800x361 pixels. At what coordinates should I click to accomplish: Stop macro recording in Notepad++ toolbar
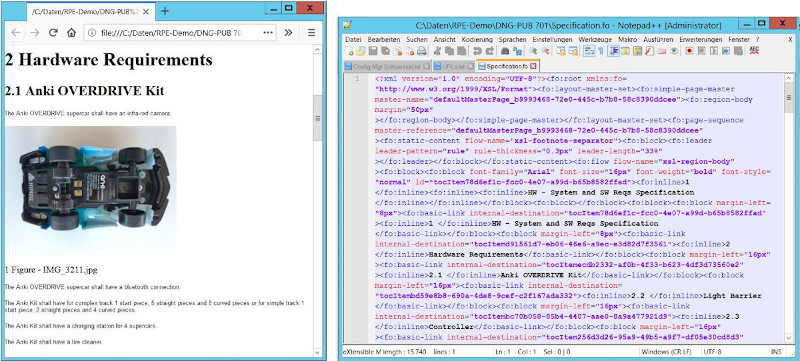click(702, 51)
